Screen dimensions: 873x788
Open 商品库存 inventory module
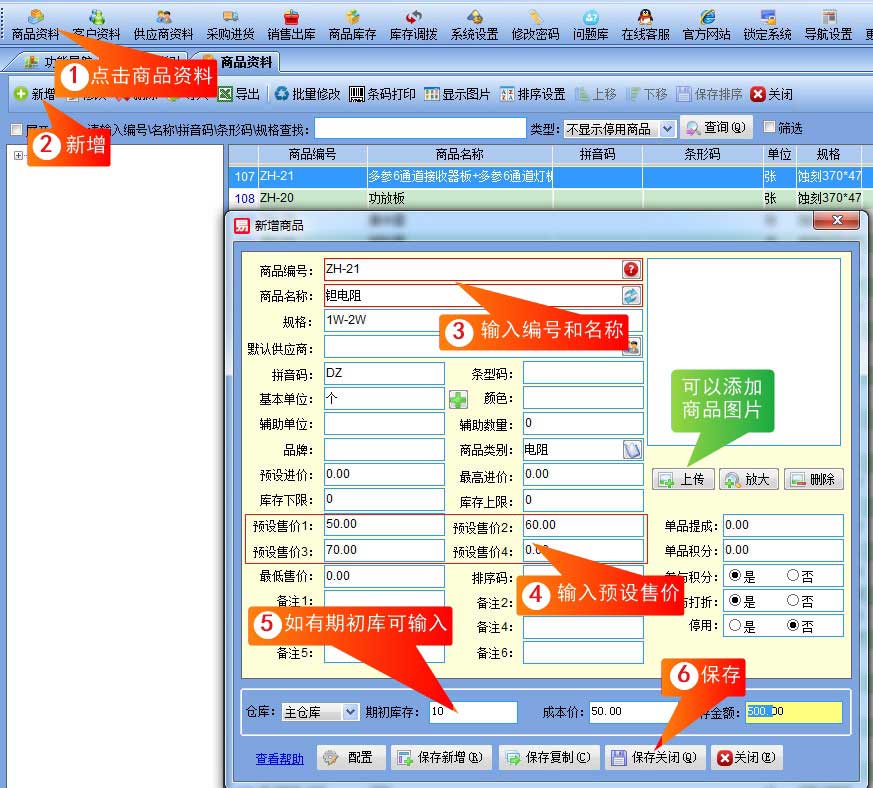point(352,26)
